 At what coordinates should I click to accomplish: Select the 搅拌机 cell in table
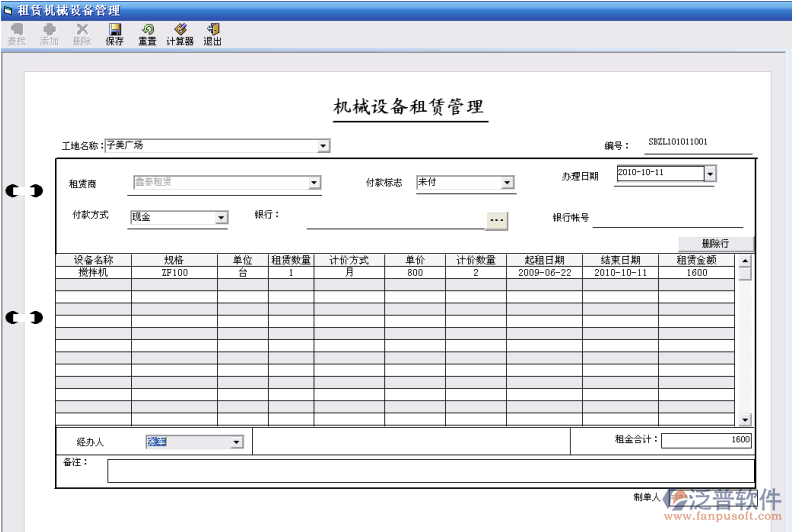[x=94, y=272]
